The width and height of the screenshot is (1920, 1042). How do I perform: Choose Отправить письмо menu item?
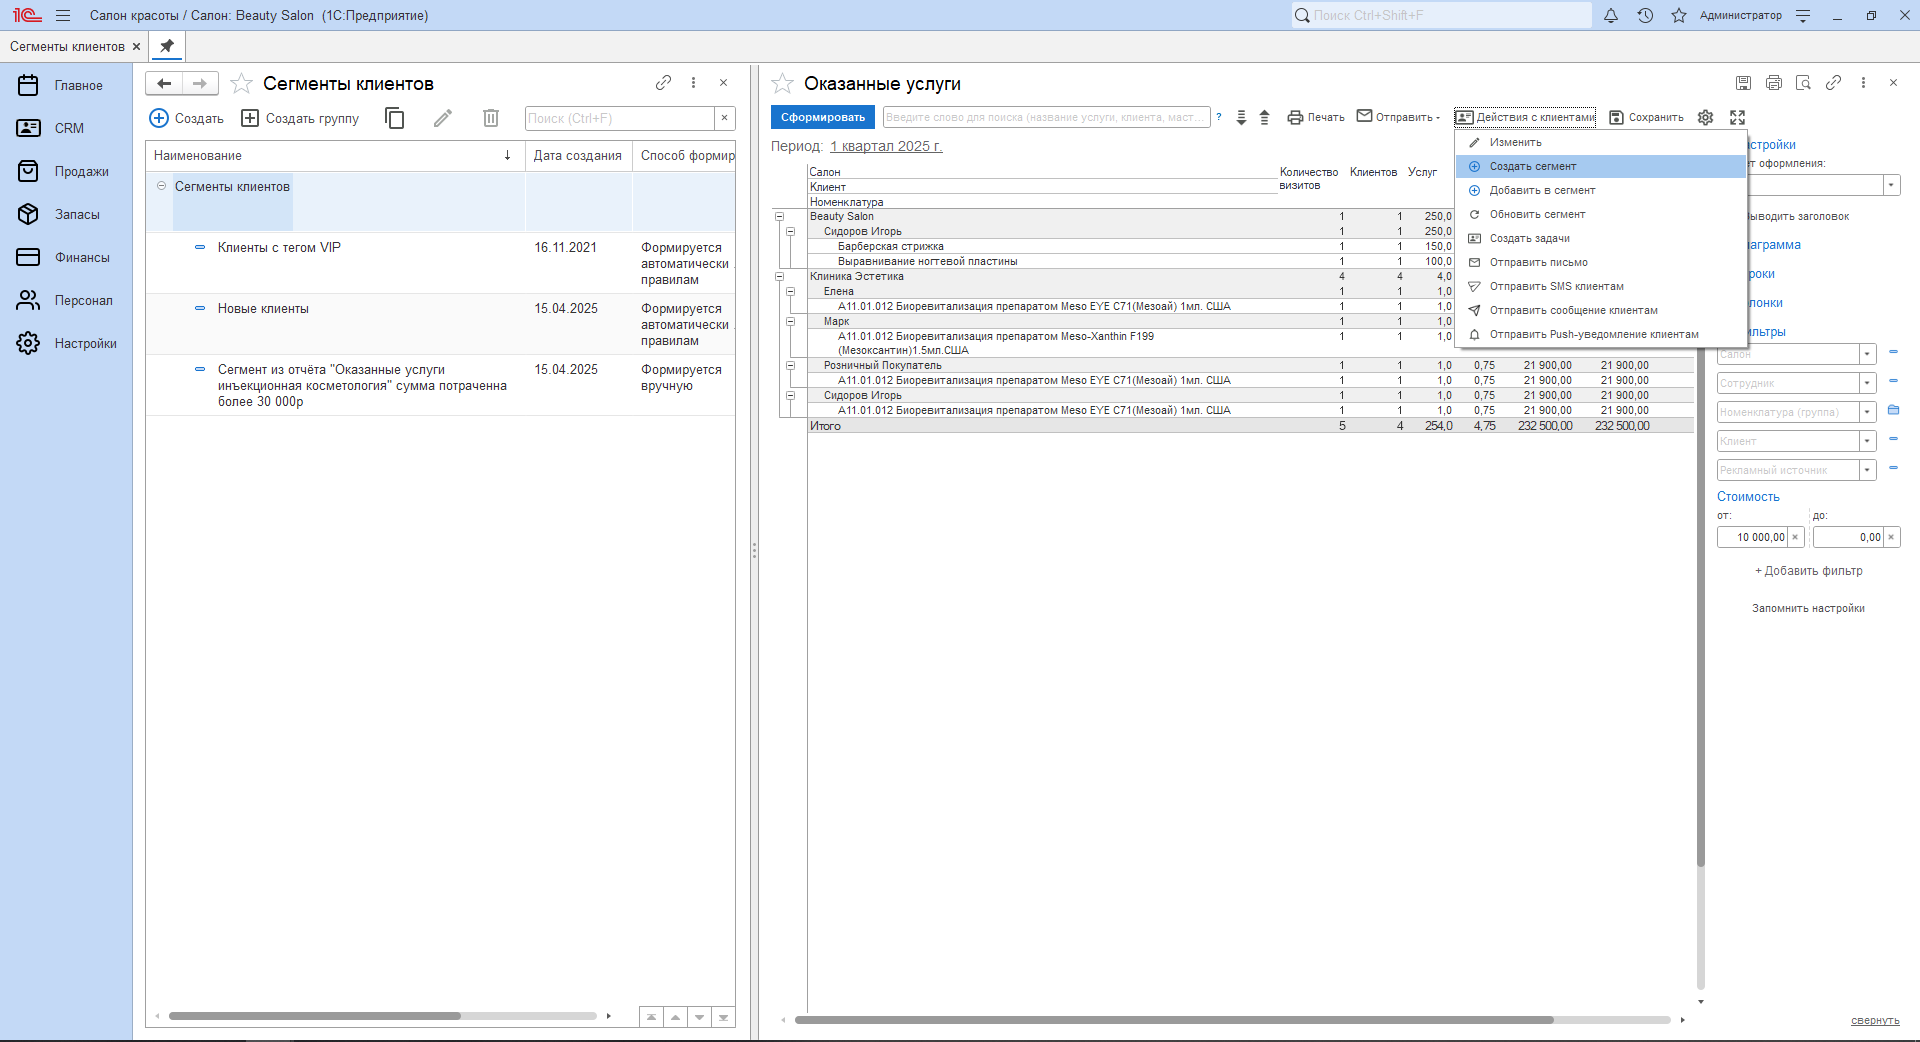coord(1600,262)
